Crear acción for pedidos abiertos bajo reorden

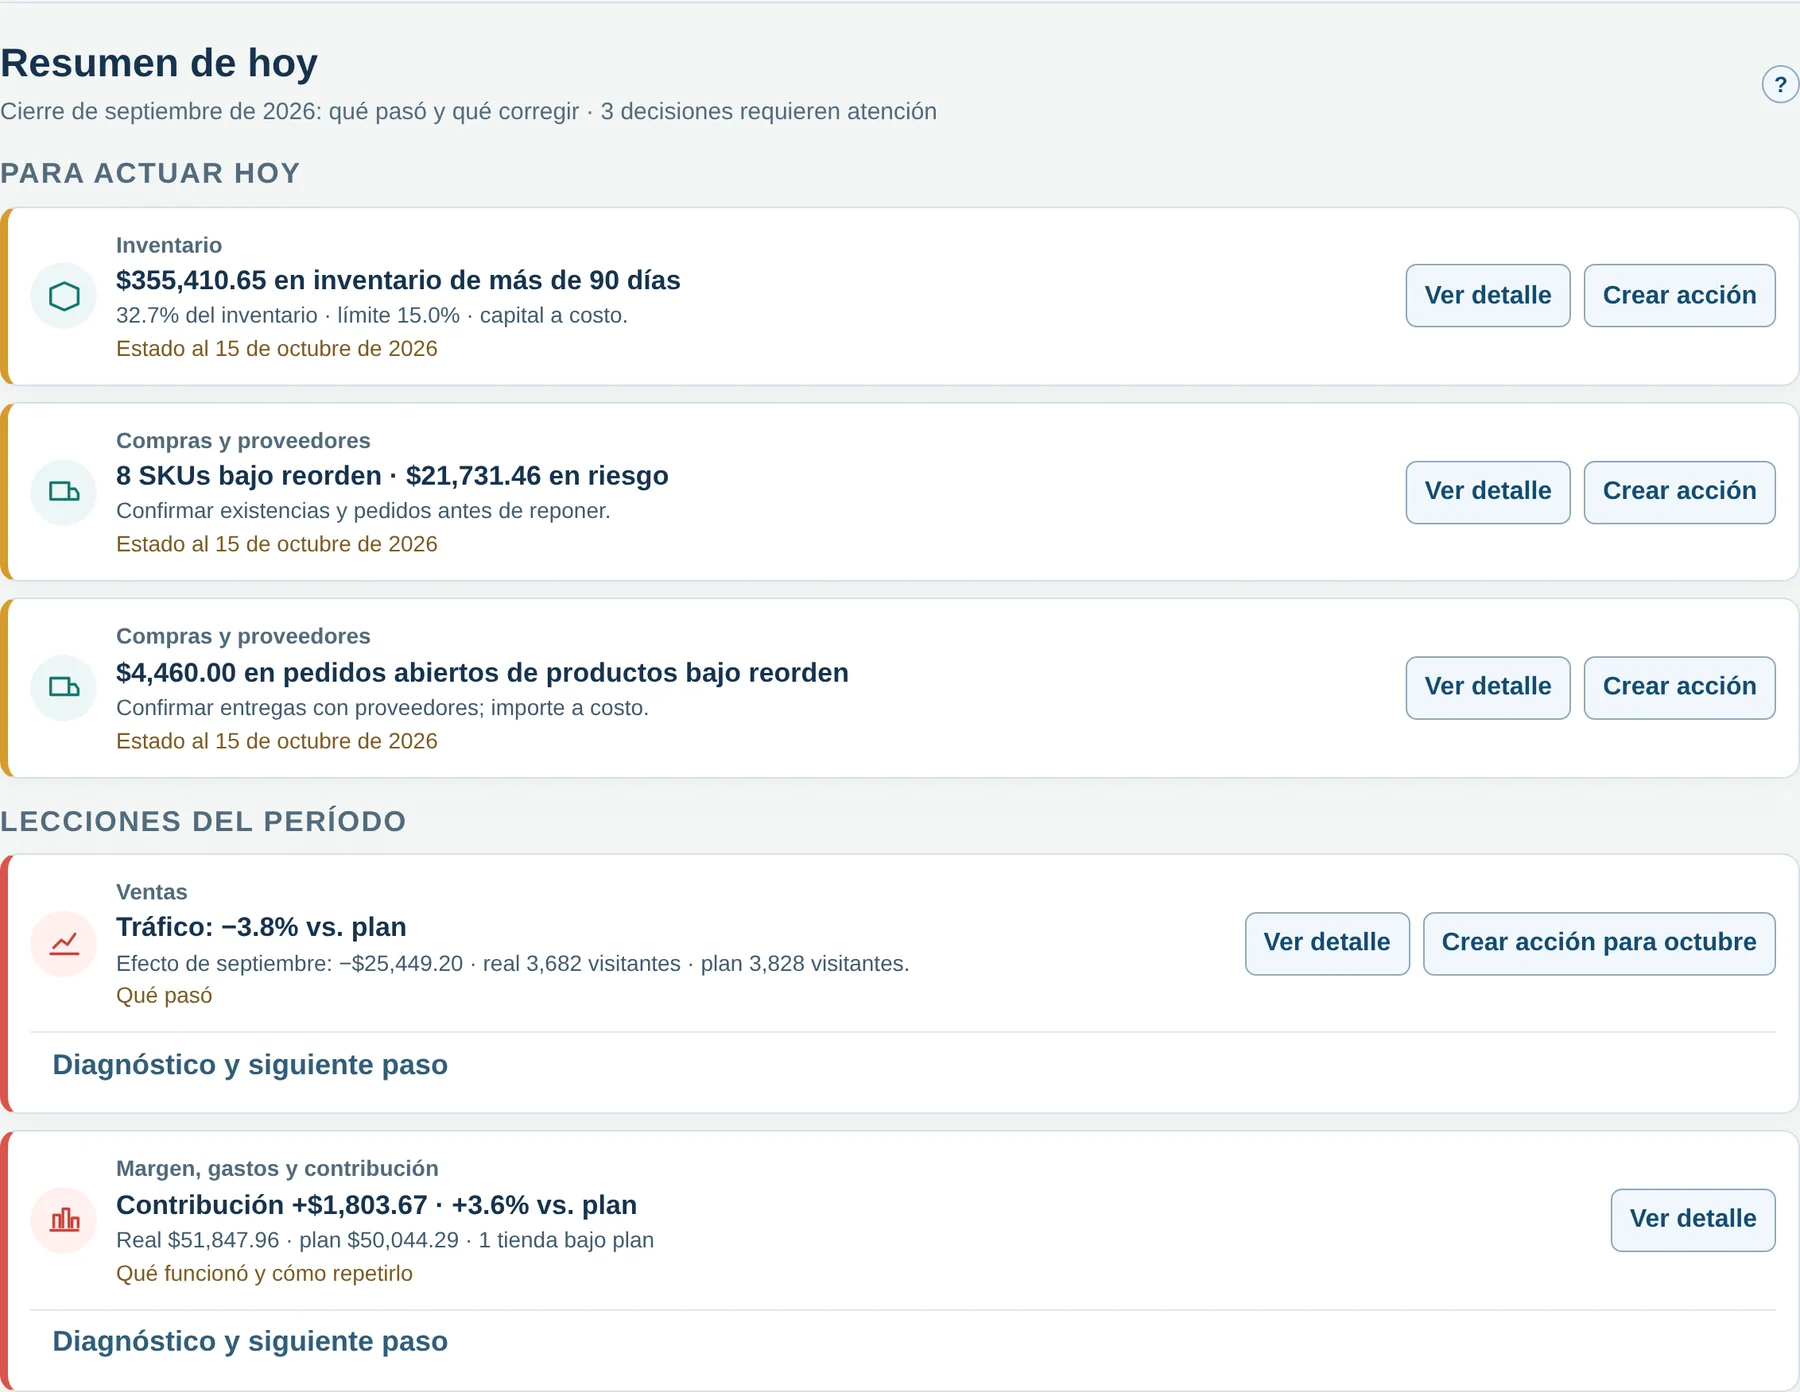[1679, 687]
